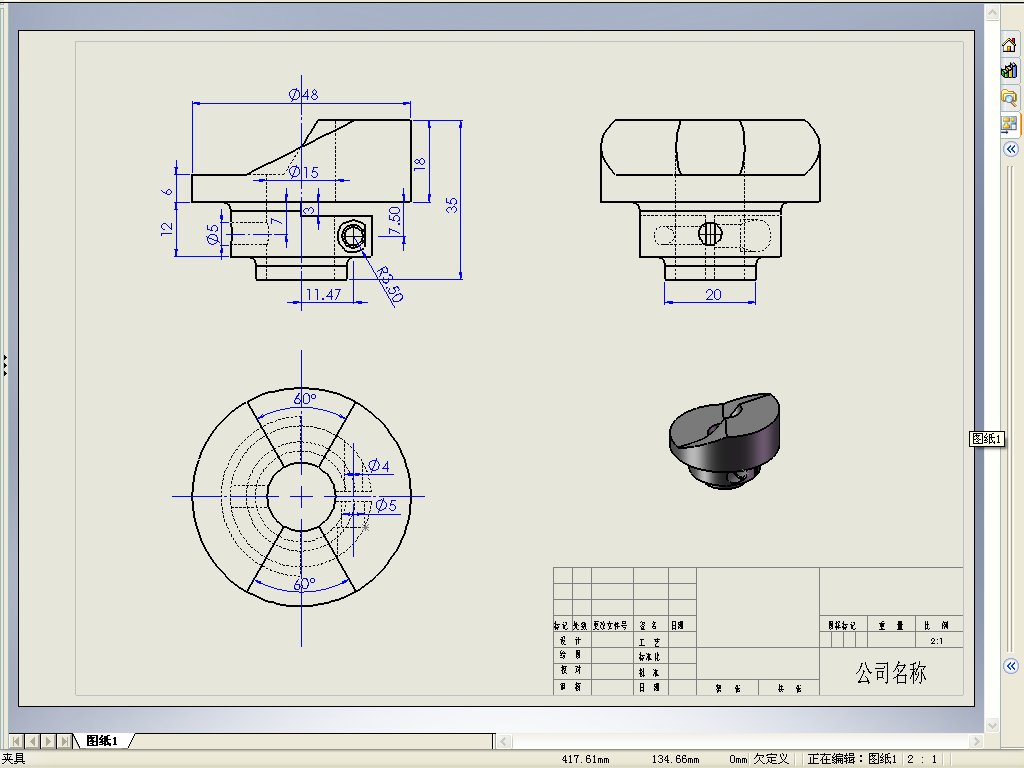Click vertical scrollbar down arrow

992,725
